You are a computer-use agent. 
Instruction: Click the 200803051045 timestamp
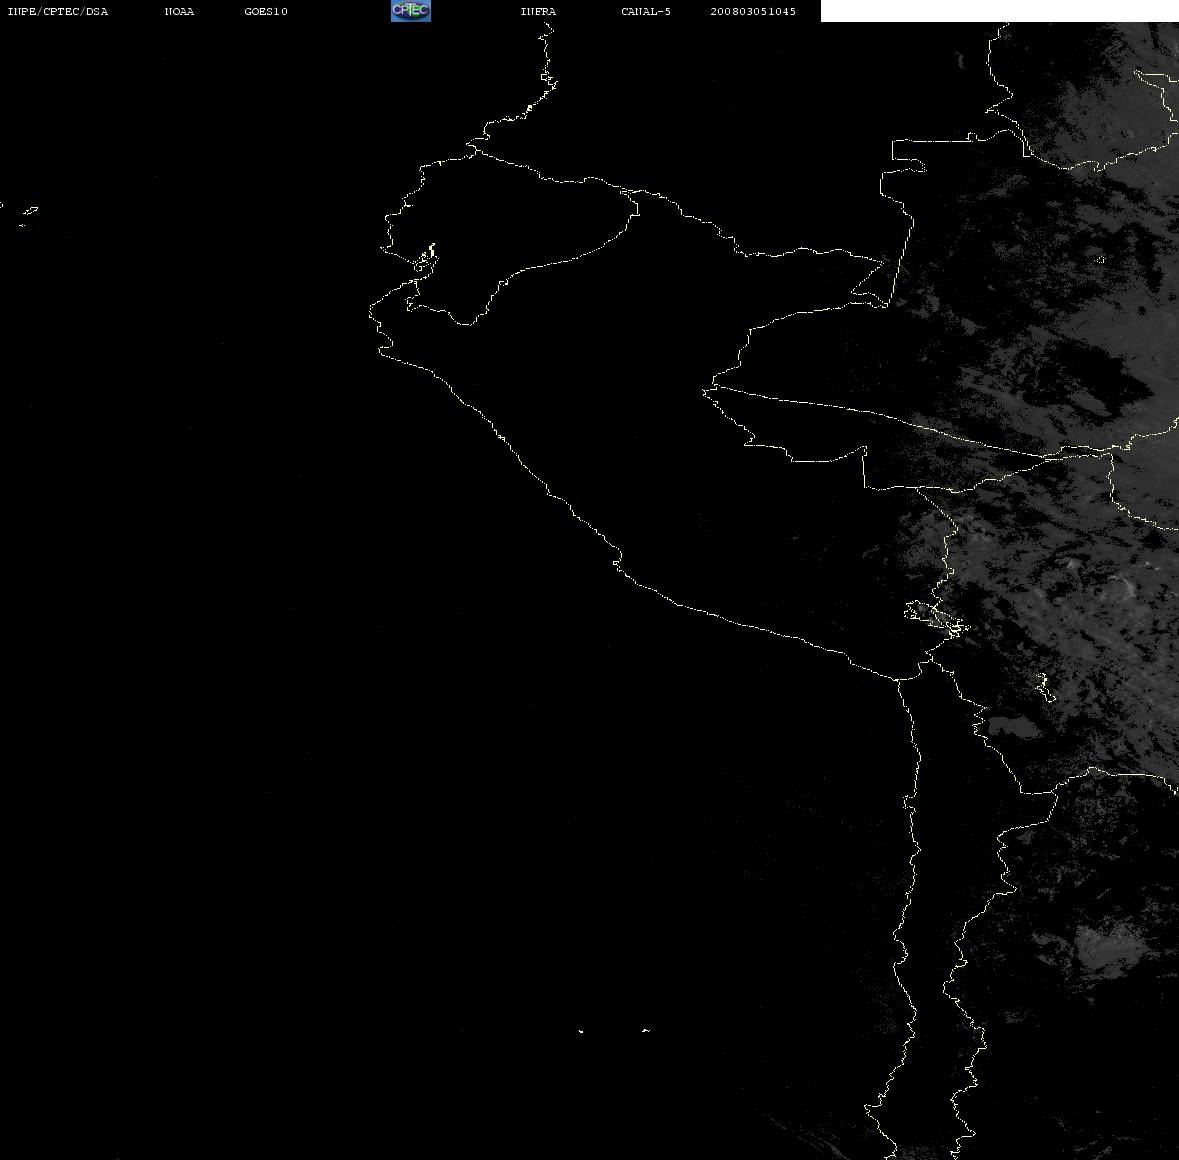coord(753,11)
